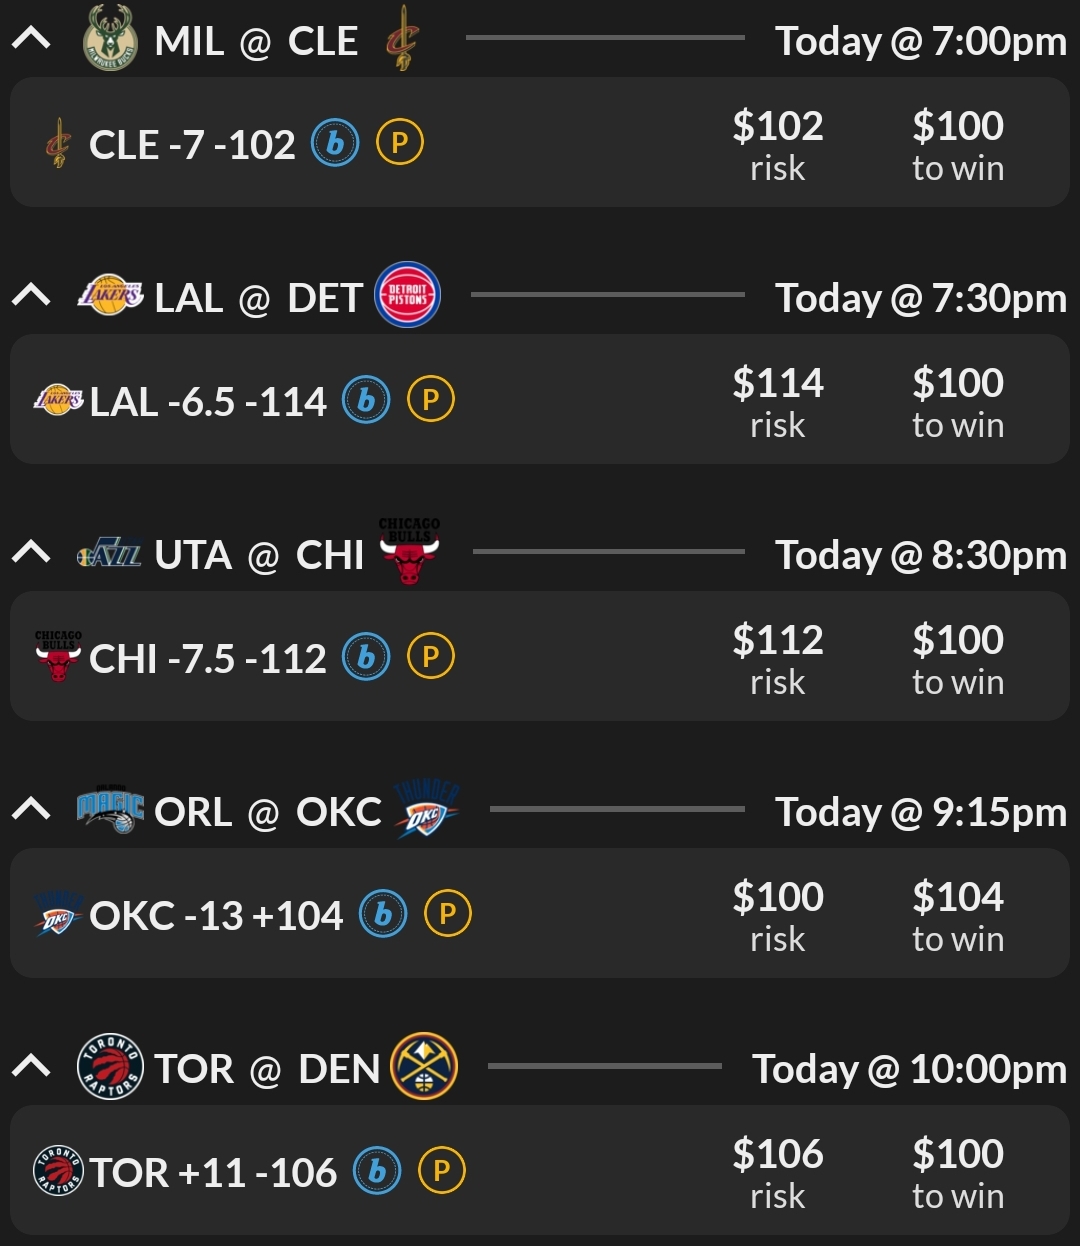Click the blue b icon on OKC -13 bet

383,915
